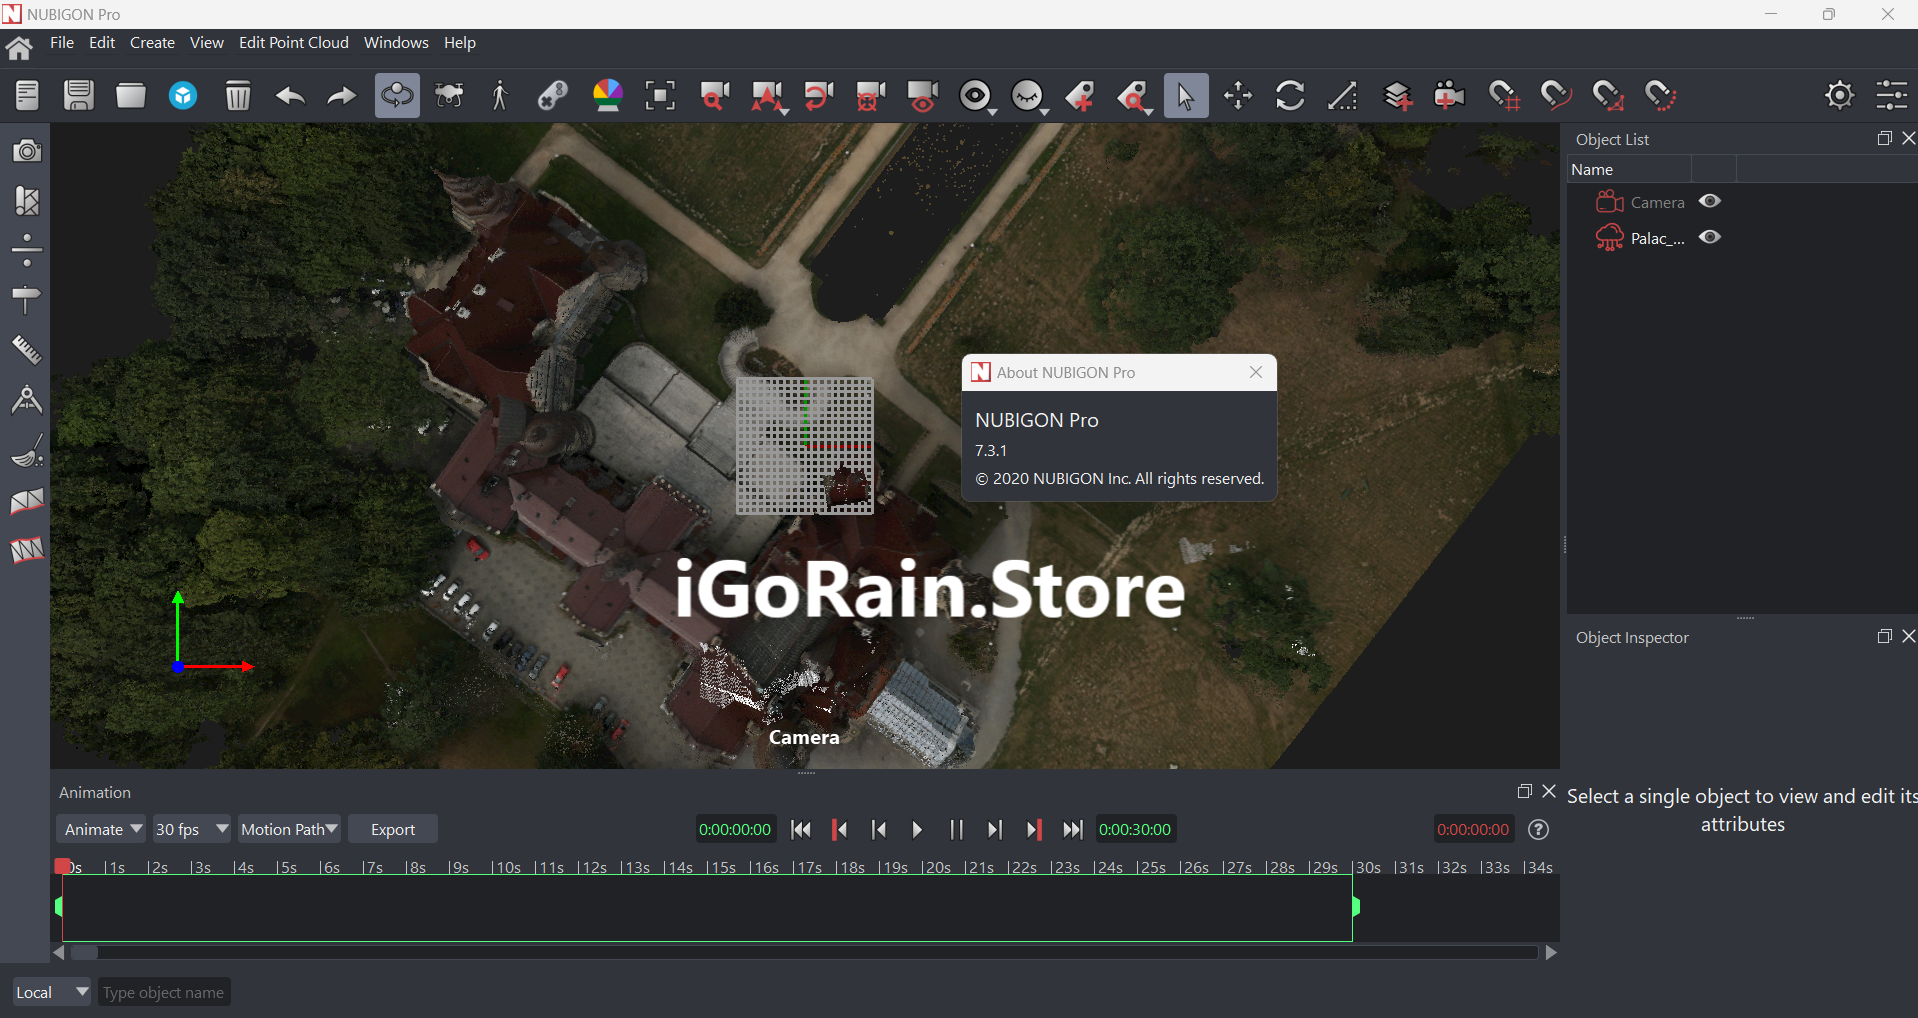Click the Type object name field
This screenshot has width=1918, height=1018.
coord(163,991)
